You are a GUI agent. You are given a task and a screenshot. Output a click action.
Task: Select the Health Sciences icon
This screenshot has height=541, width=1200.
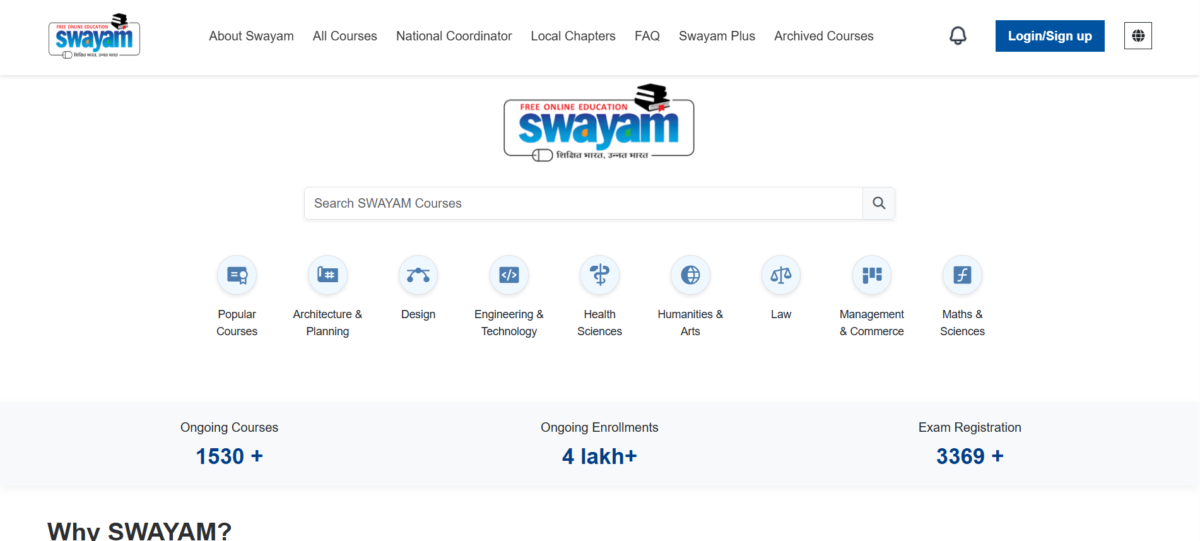(599, 275)
